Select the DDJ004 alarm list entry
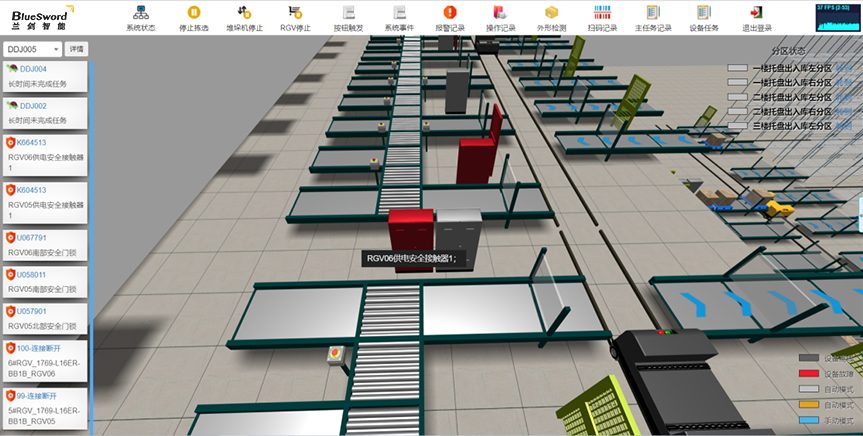Image resolution: width=863 pixels, height=436 pixels. (33, 69)
